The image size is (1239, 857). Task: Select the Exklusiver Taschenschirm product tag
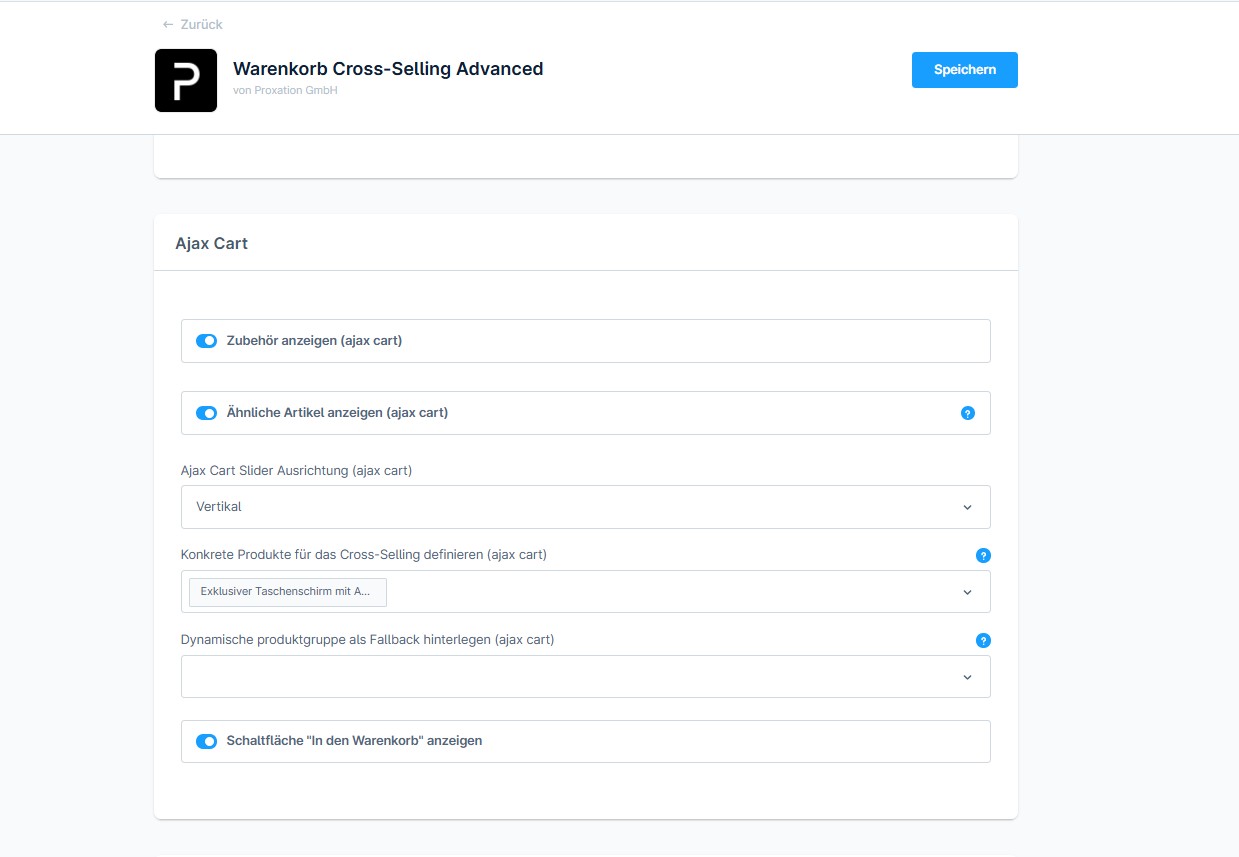286,592
